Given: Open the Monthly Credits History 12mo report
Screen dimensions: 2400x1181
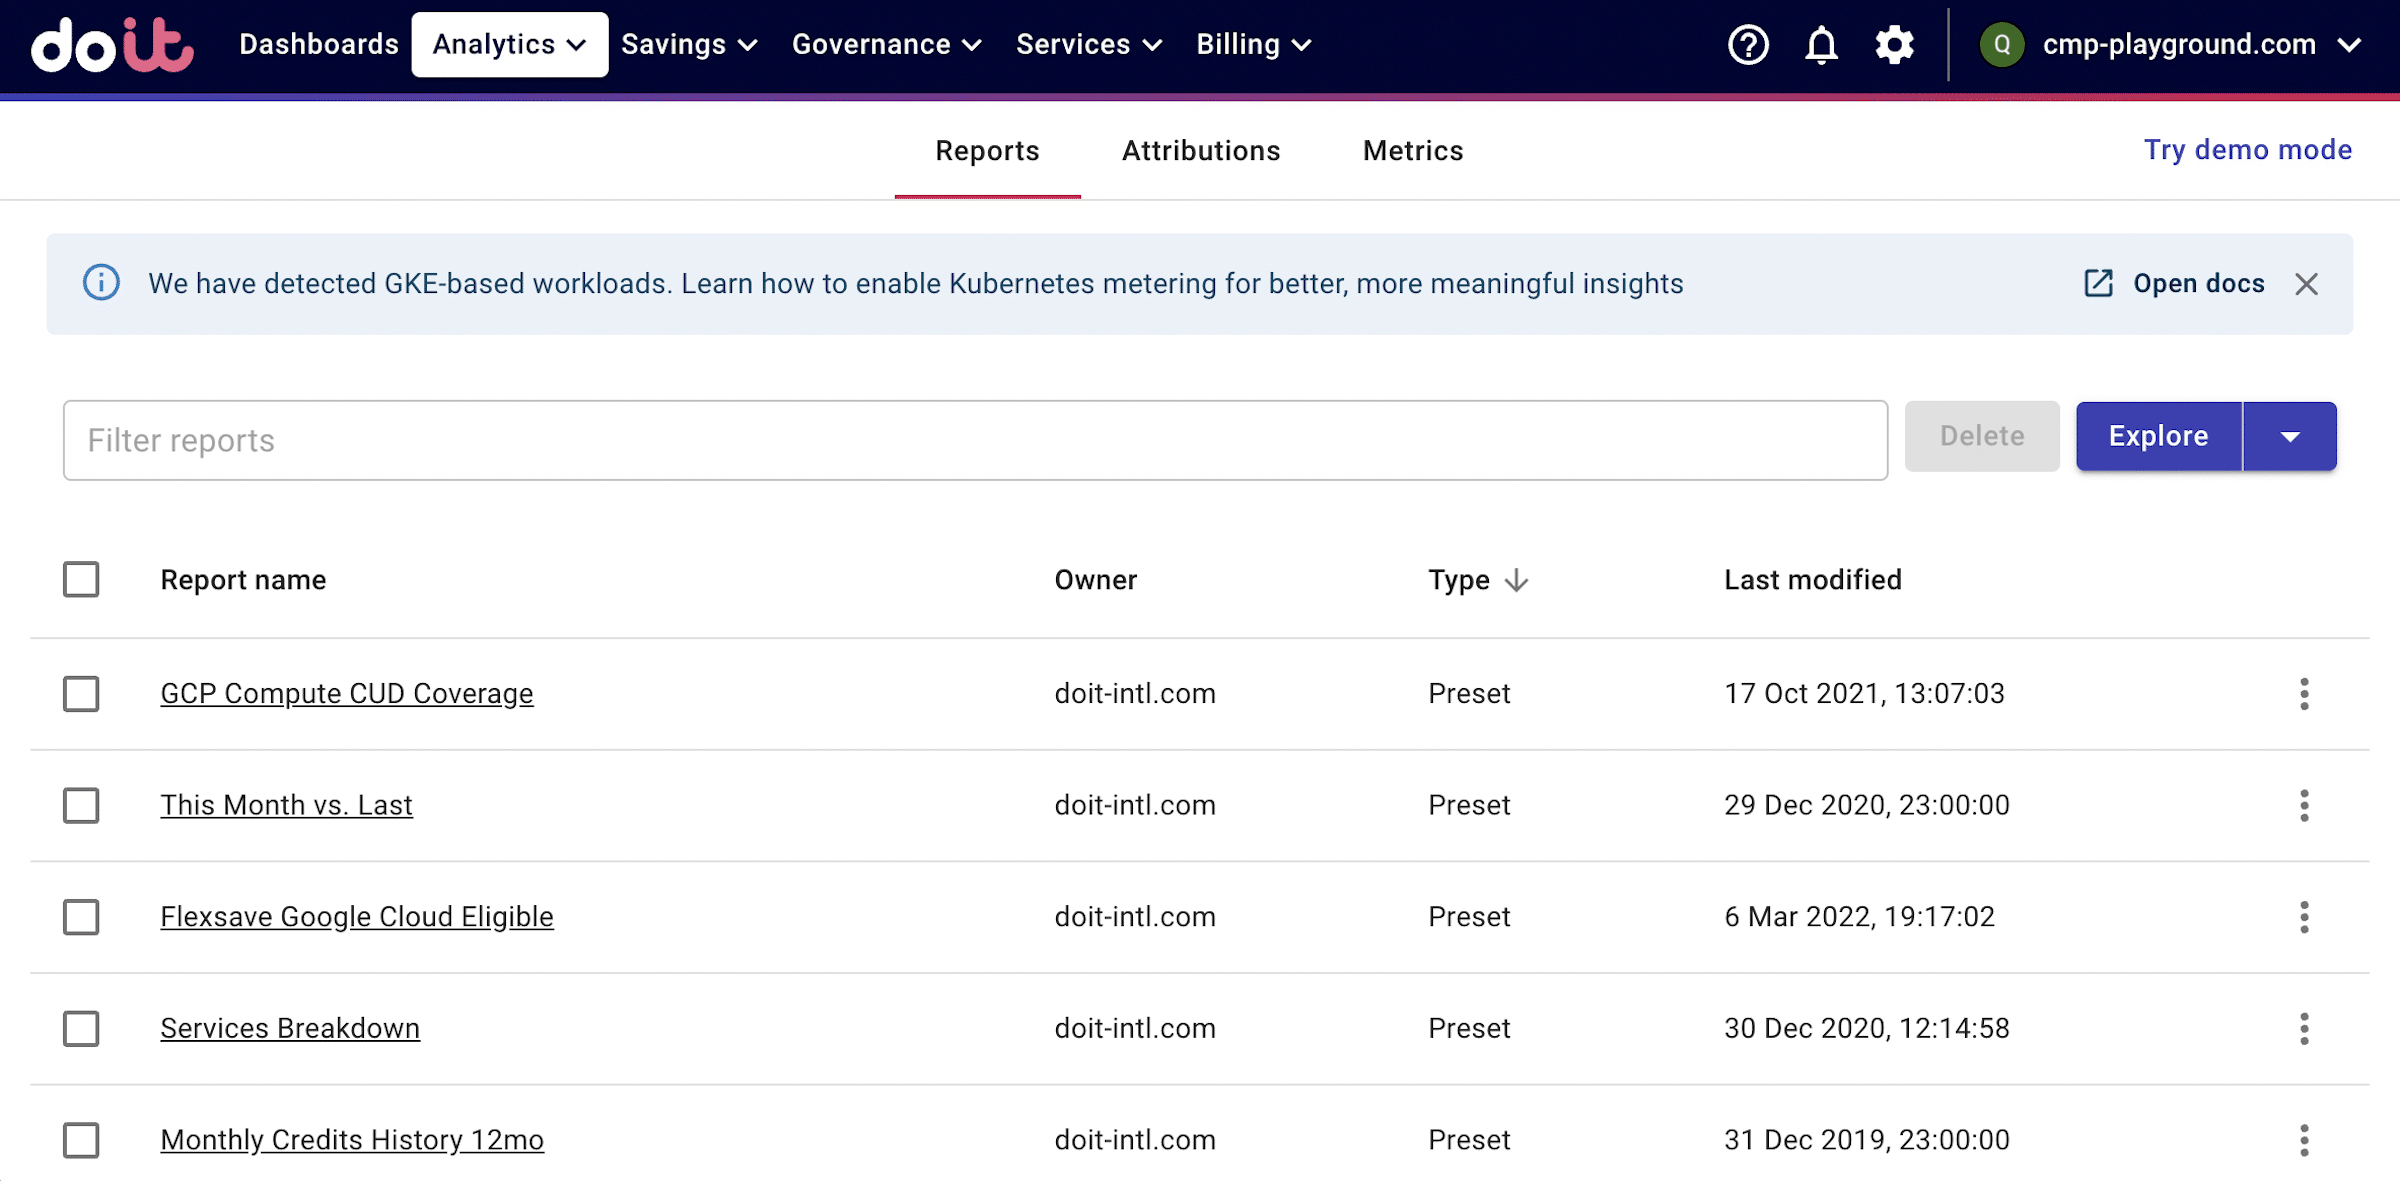Looking at the screenshot, I should (352, 1140).
